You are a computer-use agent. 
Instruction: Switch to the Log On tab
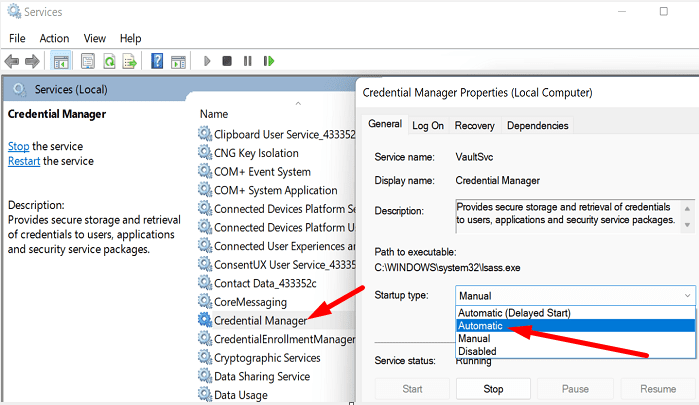[428, 126]
